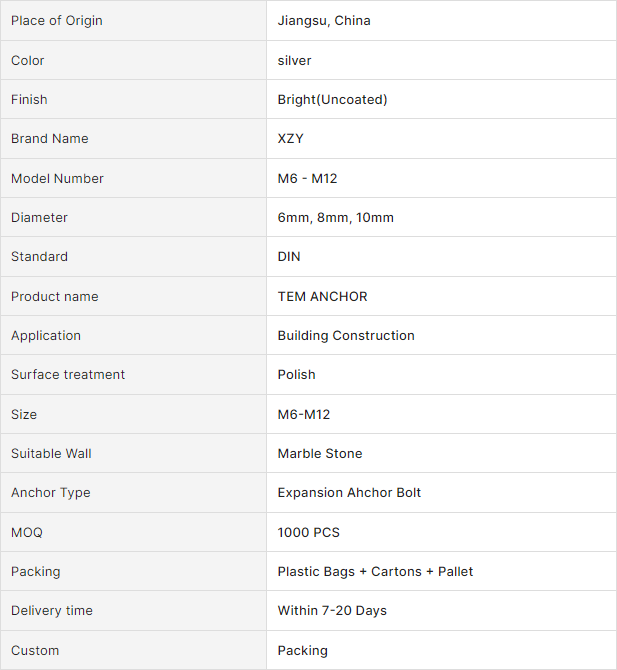Click the 'Building Construction' application value
Image resolution: width=617 pixels, height=670 pixels.
click(346, 335)
